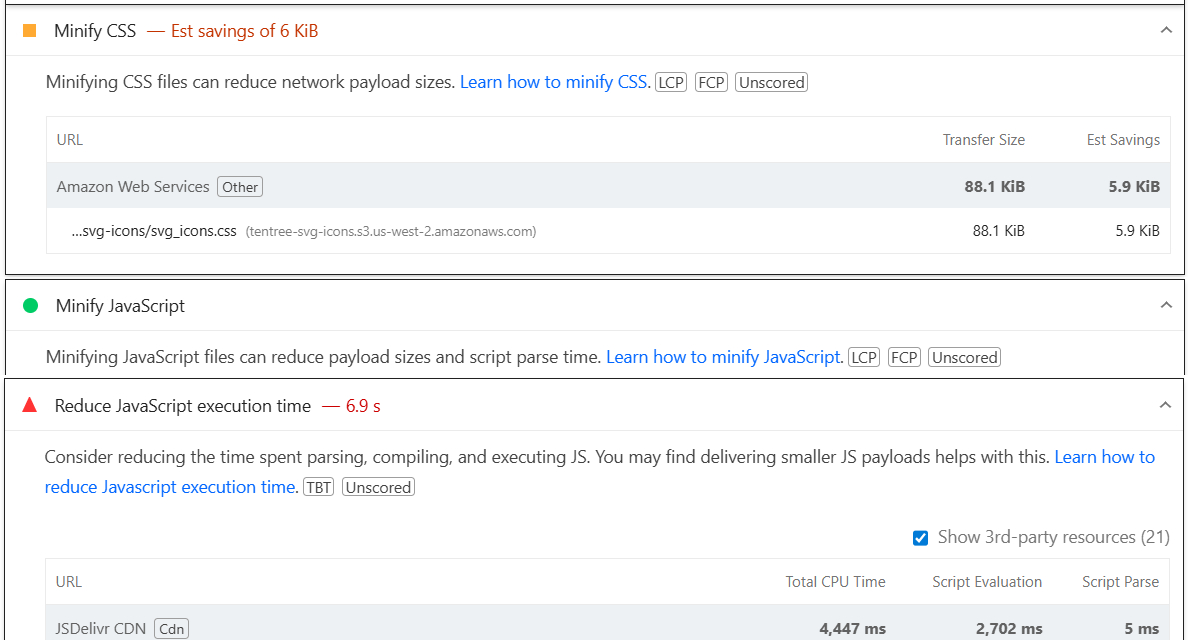1188x640 pixels.
Task: Toggle the Unscored chip in Minify CSS audit
Action: (770, 81)
